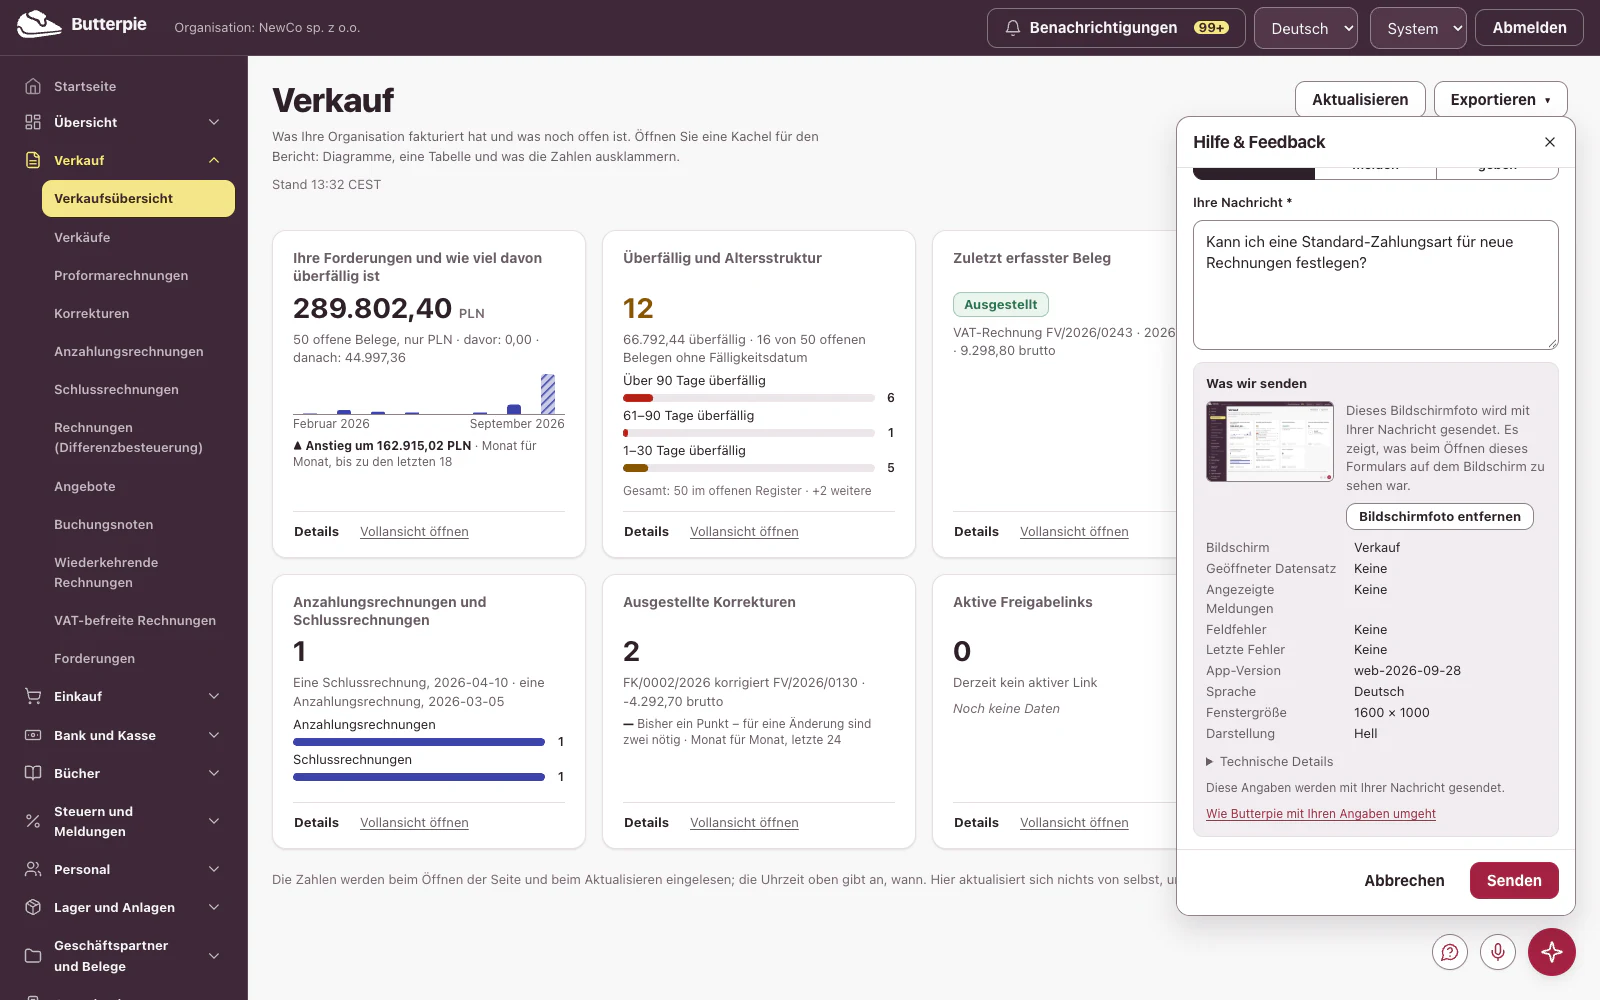This screenshot has width=1600, height=1000.
Task: Expand the Übersicht sidebar section chevron
Action: [214, 122]
